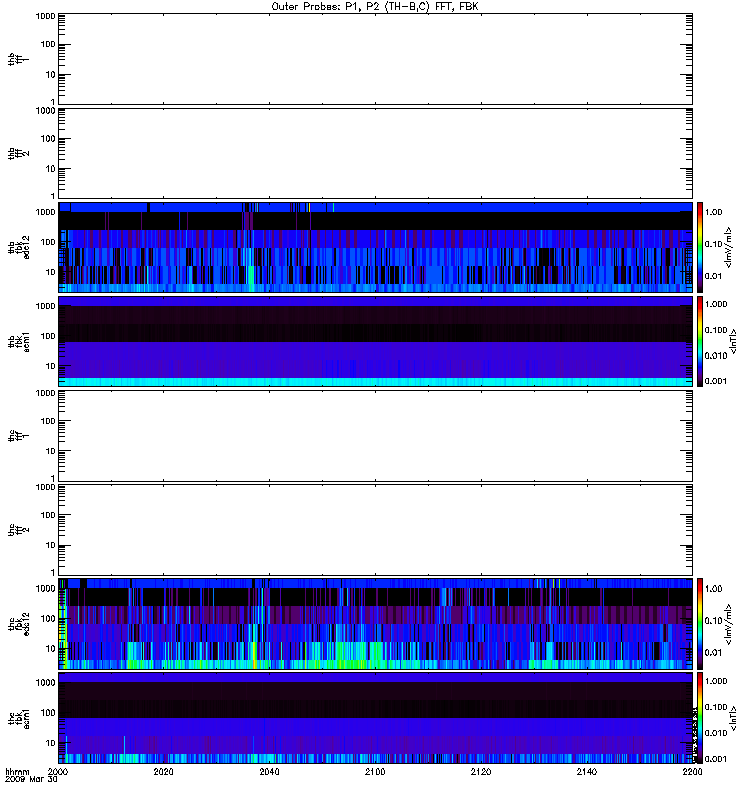Click the '0.001' value on thb scm1 color bar

click(x=716, y=381)
